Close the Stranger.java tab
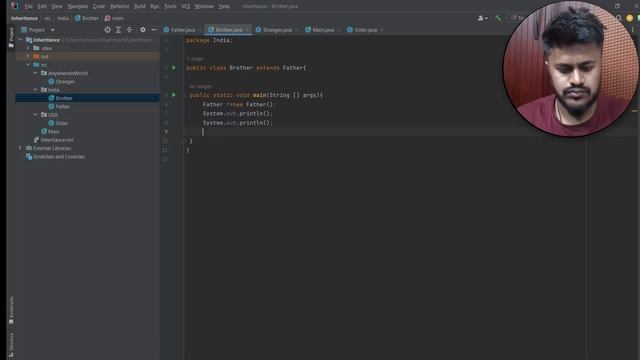This screenshot has width=640, height=360. tap(297, 30)
